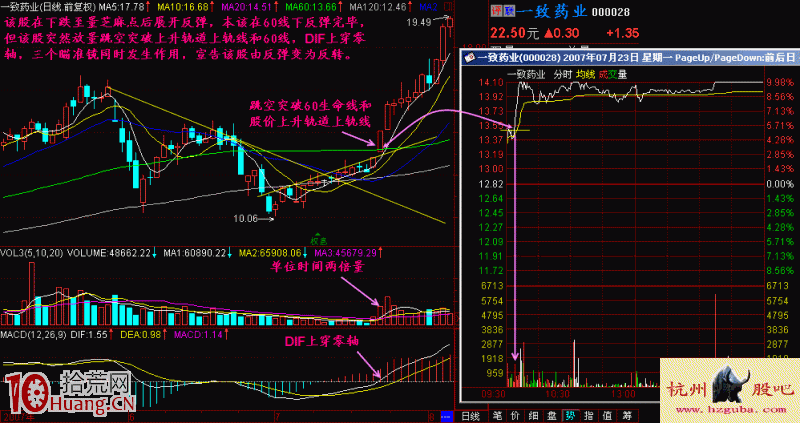The image size is (800, 423).
Task: Click the DIF:1.55 reading
Action: 89,335
